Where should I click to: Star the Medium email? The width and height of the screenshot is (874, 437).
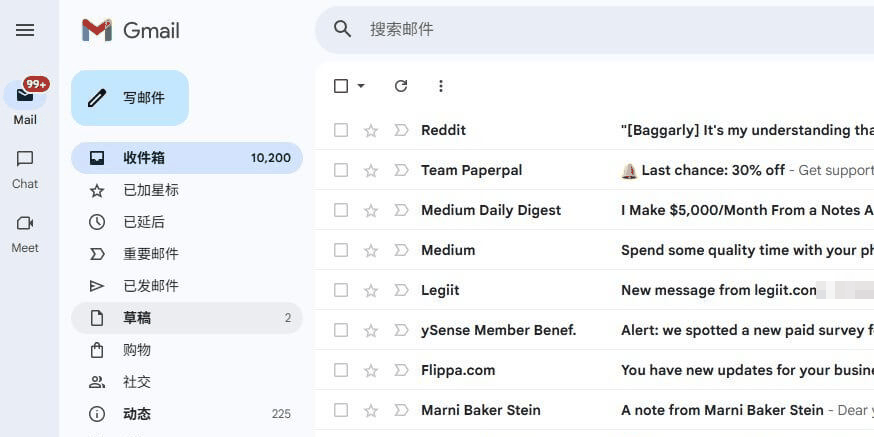pyautogui.click(x=371, y=251)
